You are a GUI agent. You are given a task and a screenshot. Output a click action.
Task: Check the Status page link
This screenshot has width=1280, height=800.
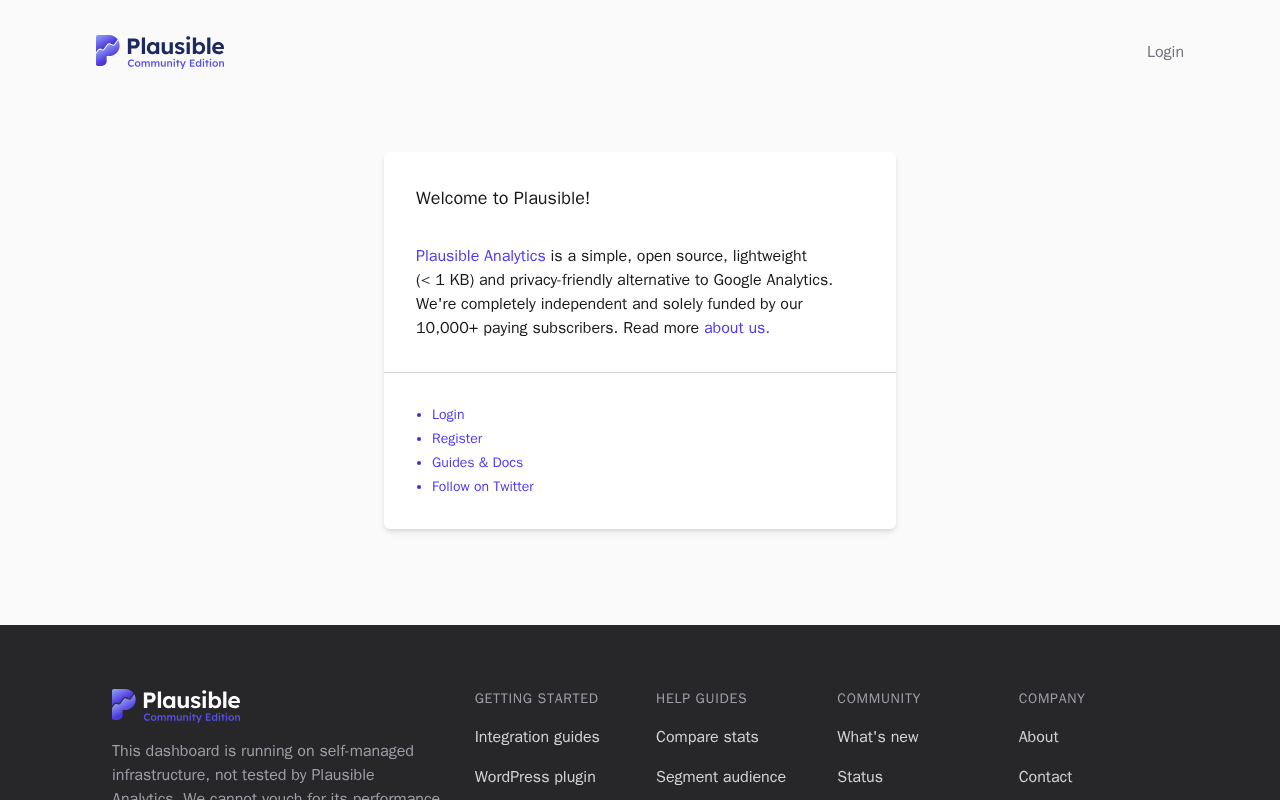click(860, 777)
